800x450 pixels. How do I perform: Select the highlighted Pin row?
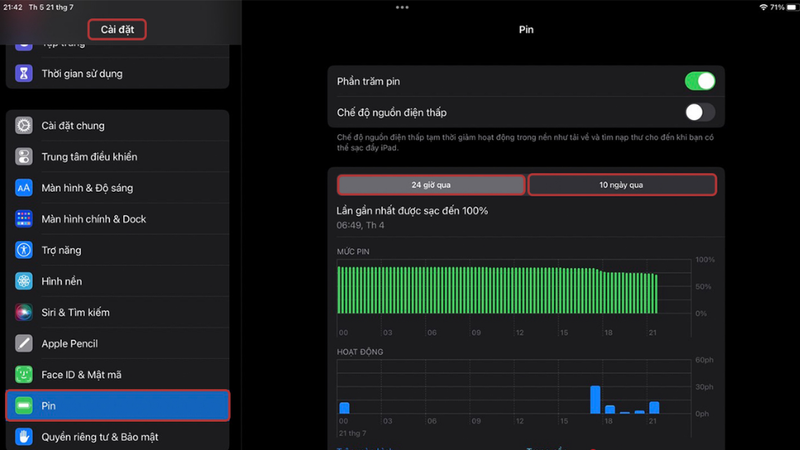117,406
